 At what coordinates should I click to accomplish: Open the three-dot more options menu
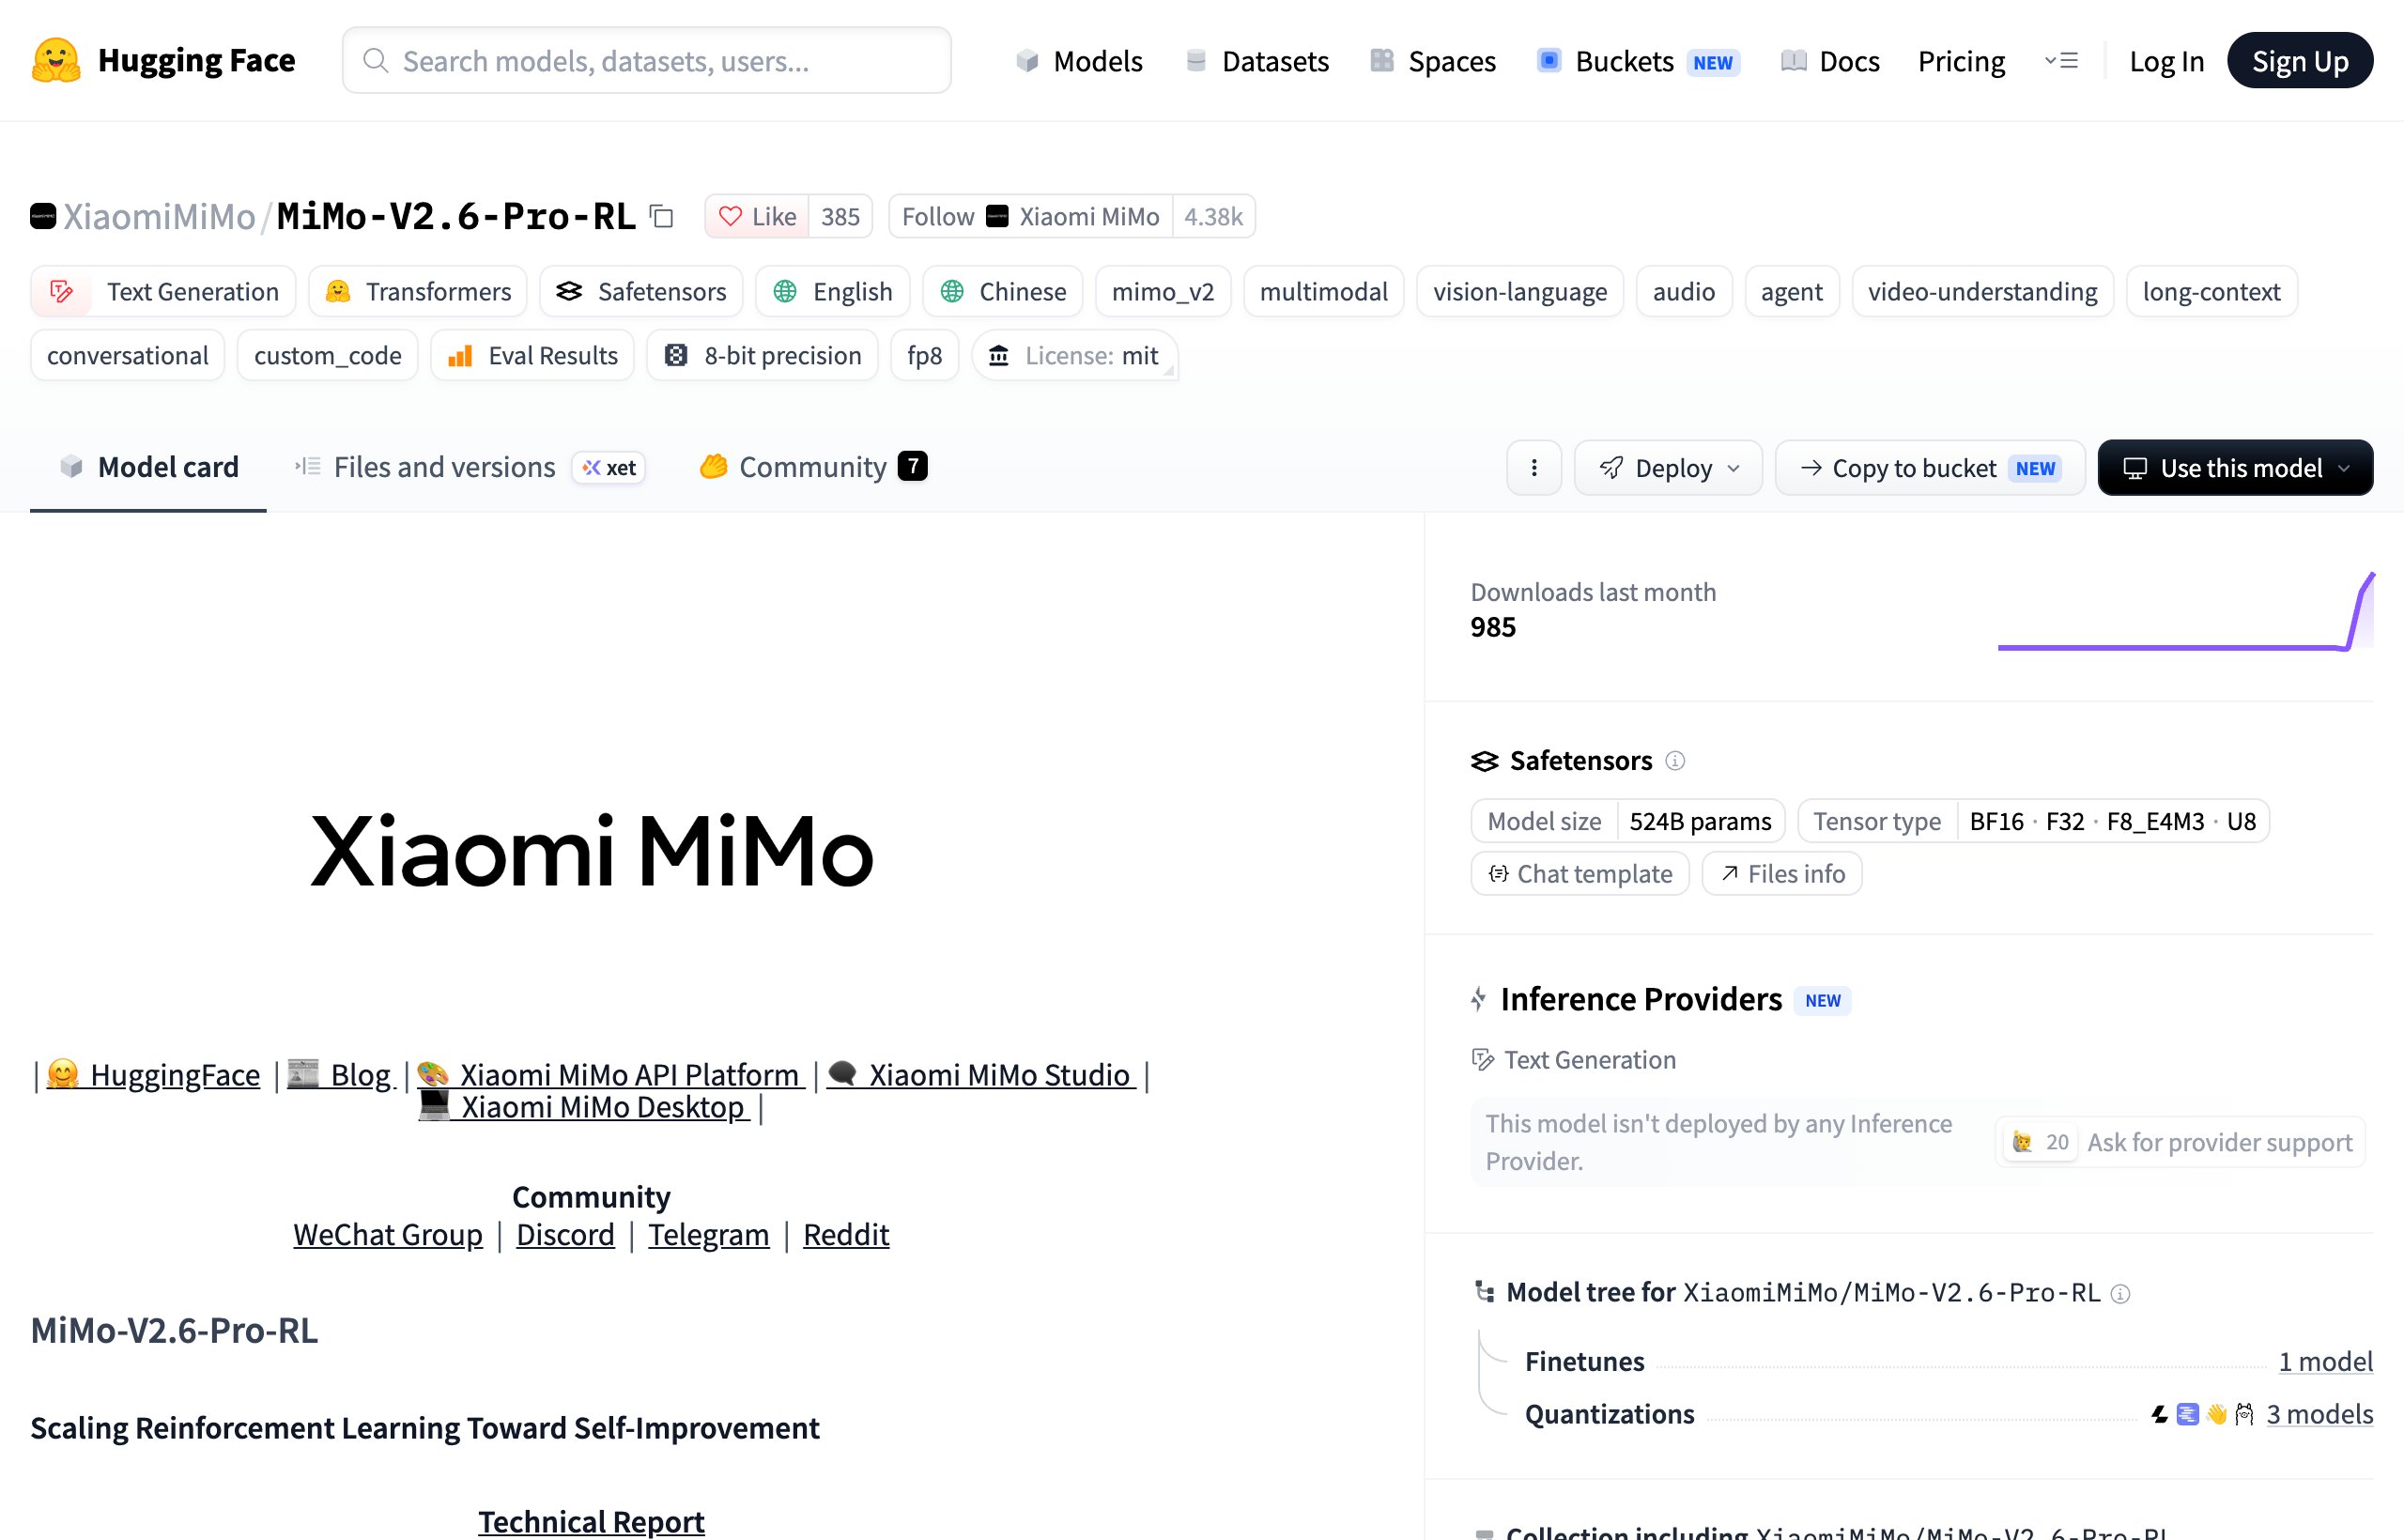(x=1534, y=468)
